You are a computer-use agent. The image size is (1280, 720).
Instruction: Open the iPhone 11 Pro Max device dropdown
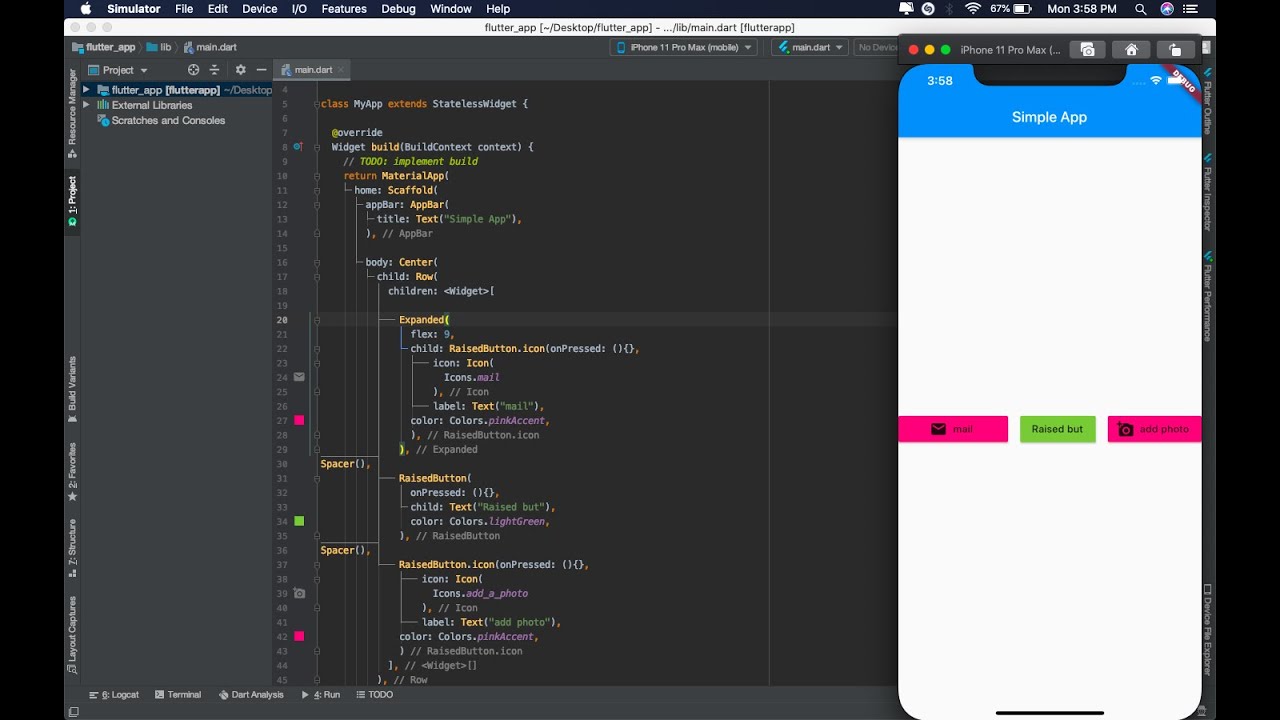click(684, 47)
